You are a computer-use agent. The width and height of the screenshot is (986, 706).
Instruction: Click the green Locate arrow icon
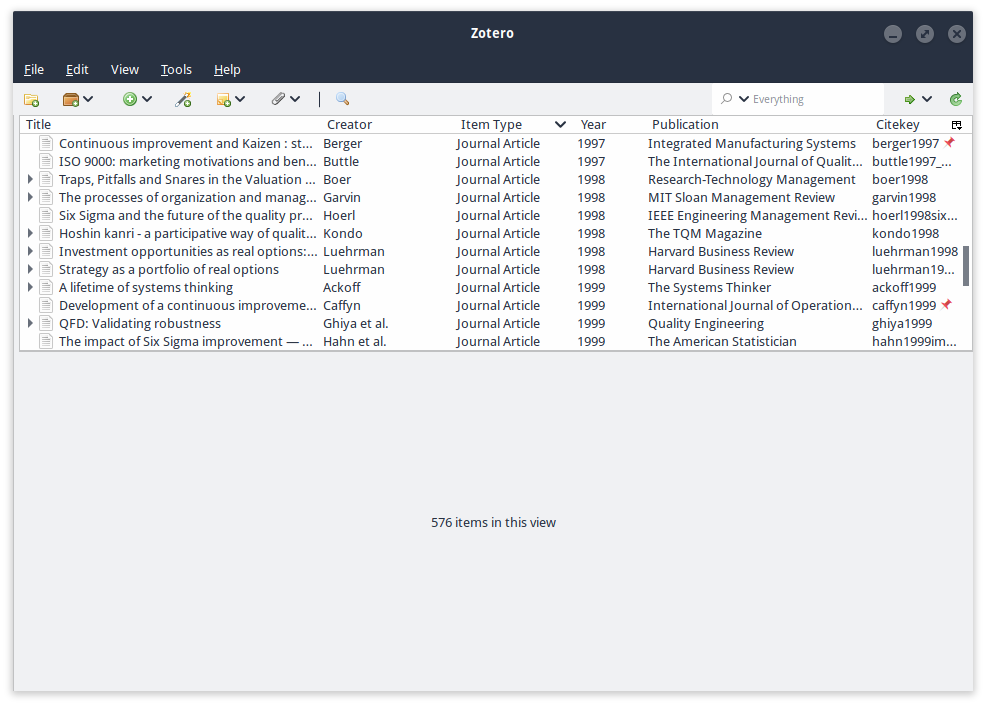pyautogui.click(x=911, y=99)
